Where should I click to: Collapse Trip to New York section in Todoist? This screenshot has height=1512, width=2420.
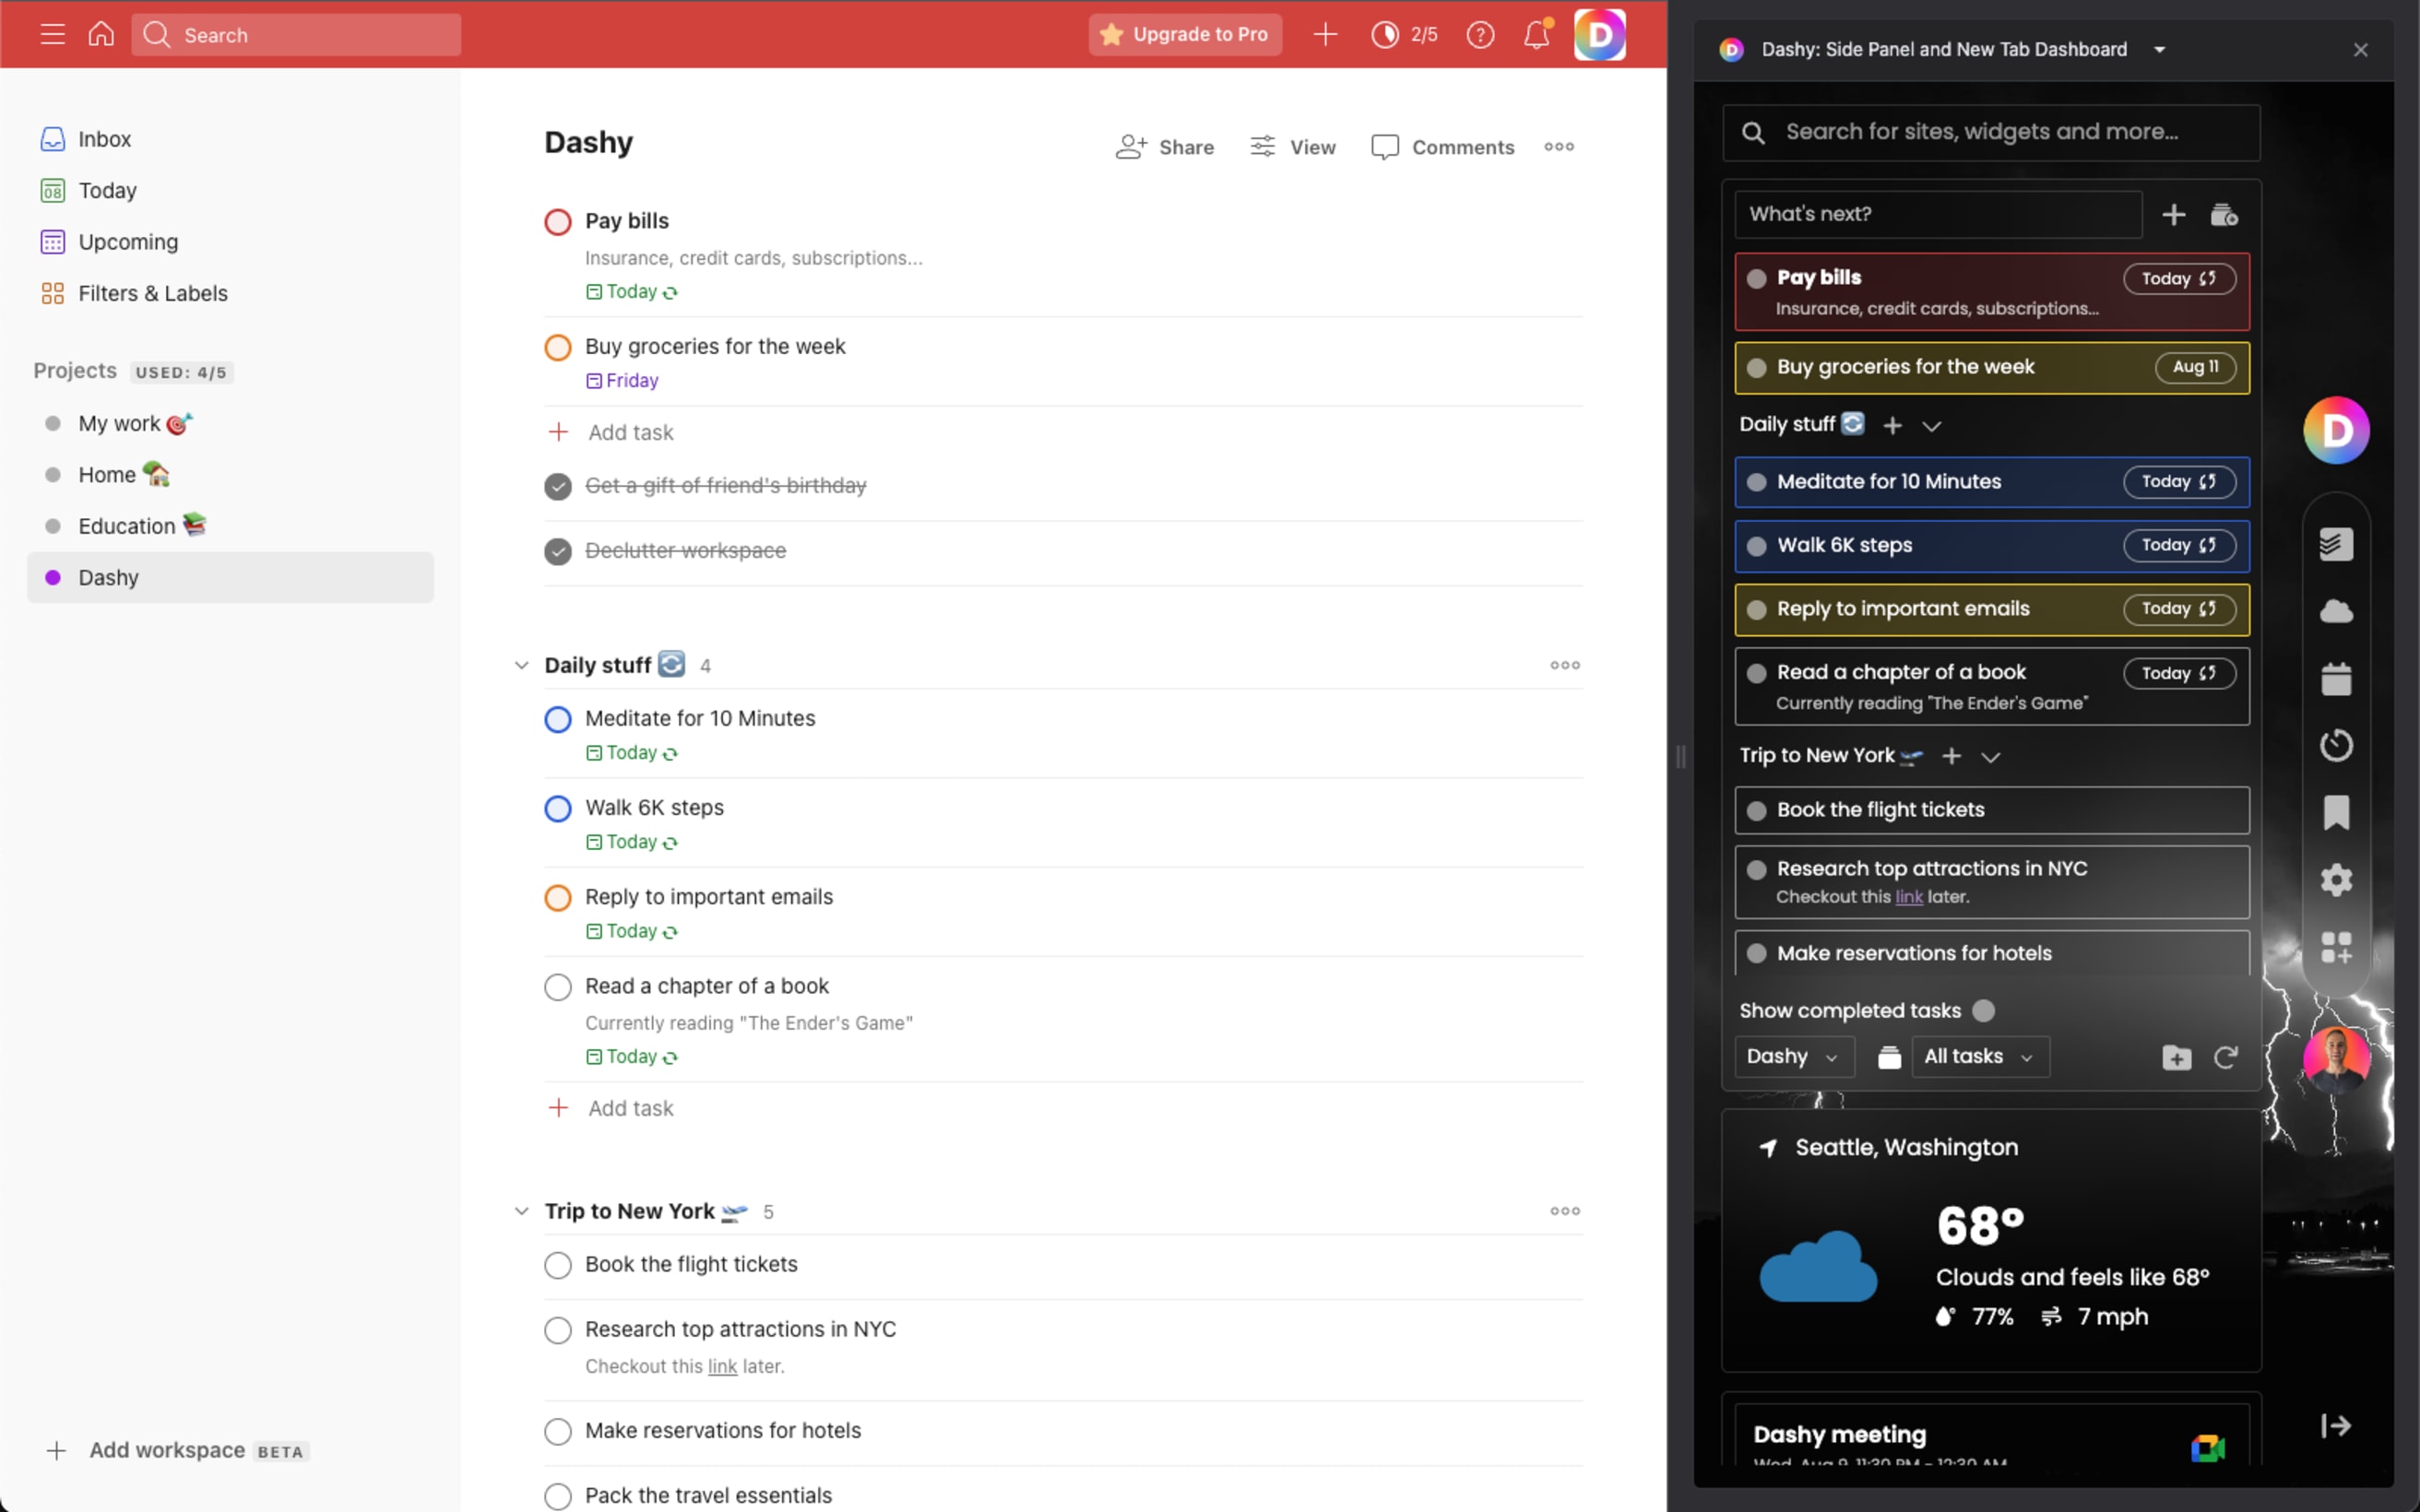521,1211
